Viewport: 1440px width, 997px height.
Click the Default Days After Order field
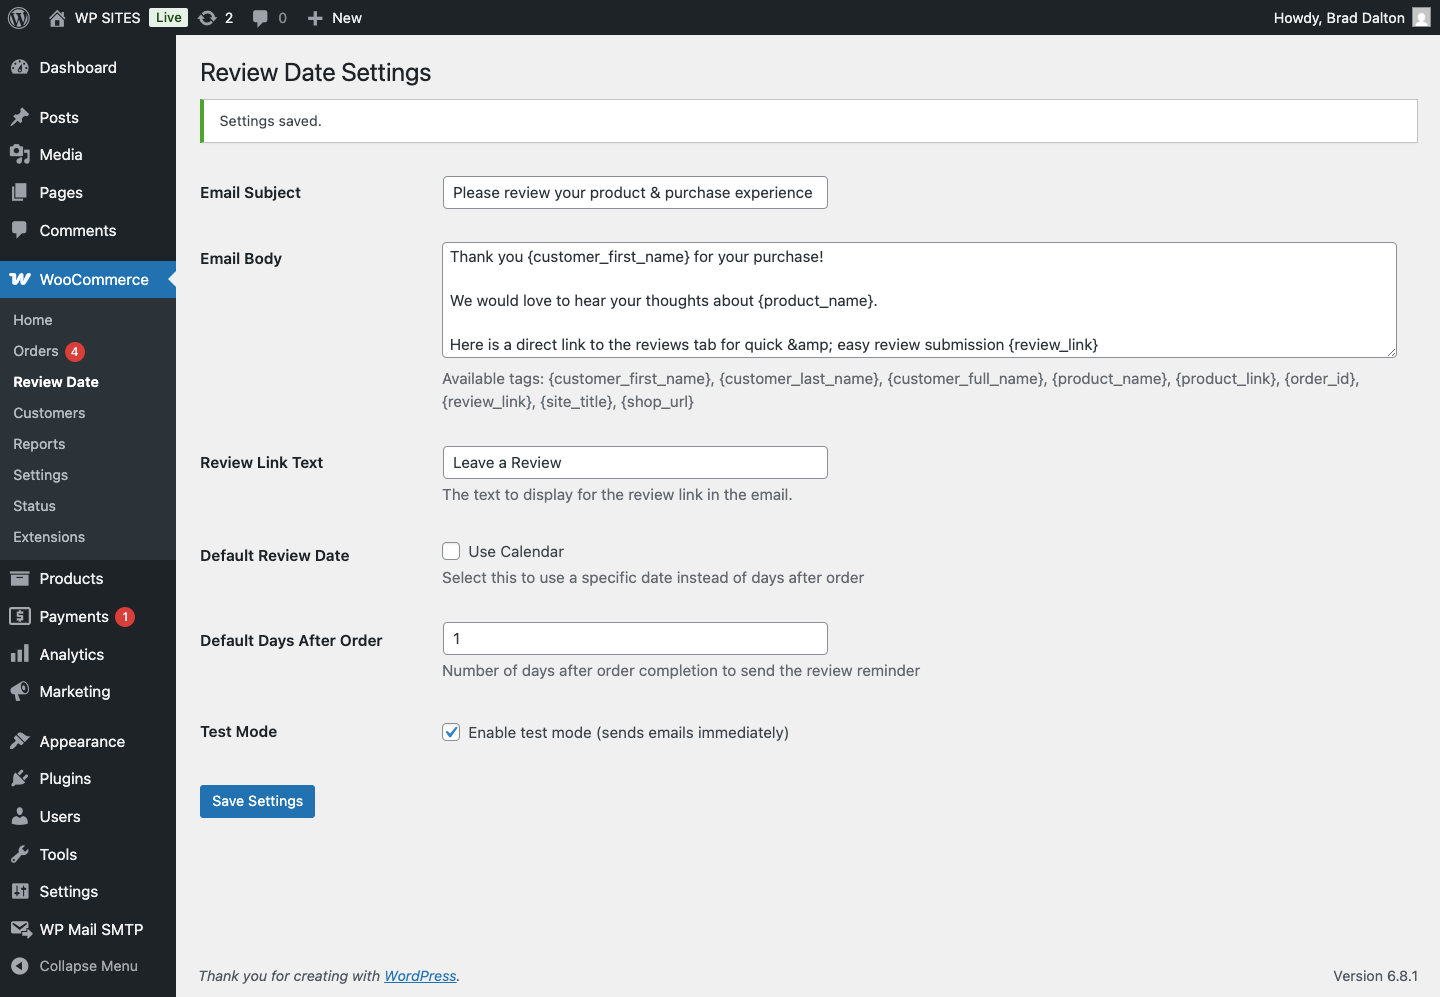click(635, 639)
